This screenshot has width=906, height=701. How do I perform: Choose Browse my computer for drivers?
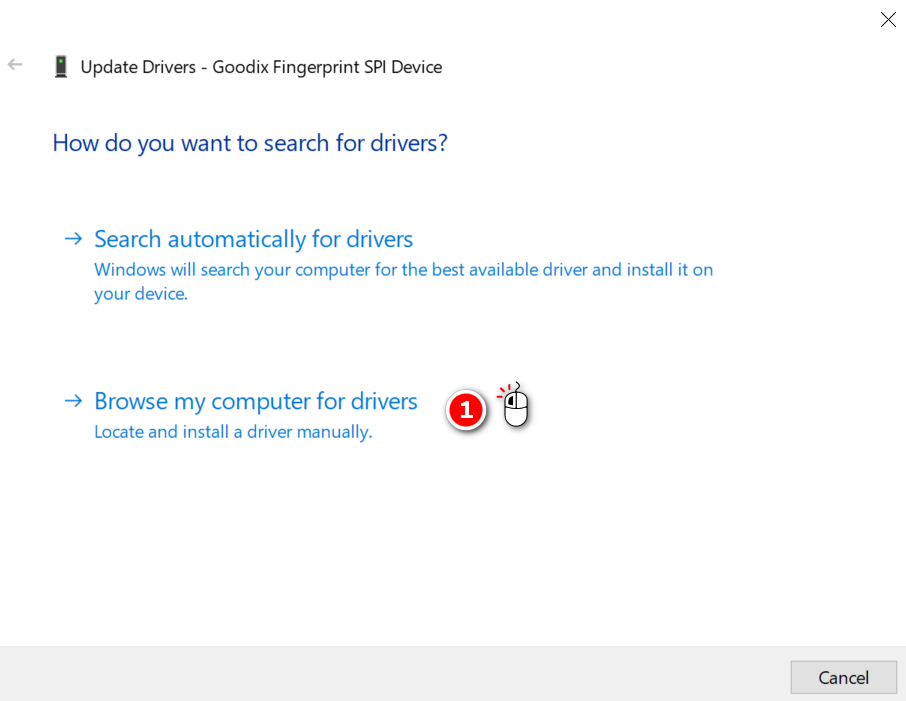[255, 402]
